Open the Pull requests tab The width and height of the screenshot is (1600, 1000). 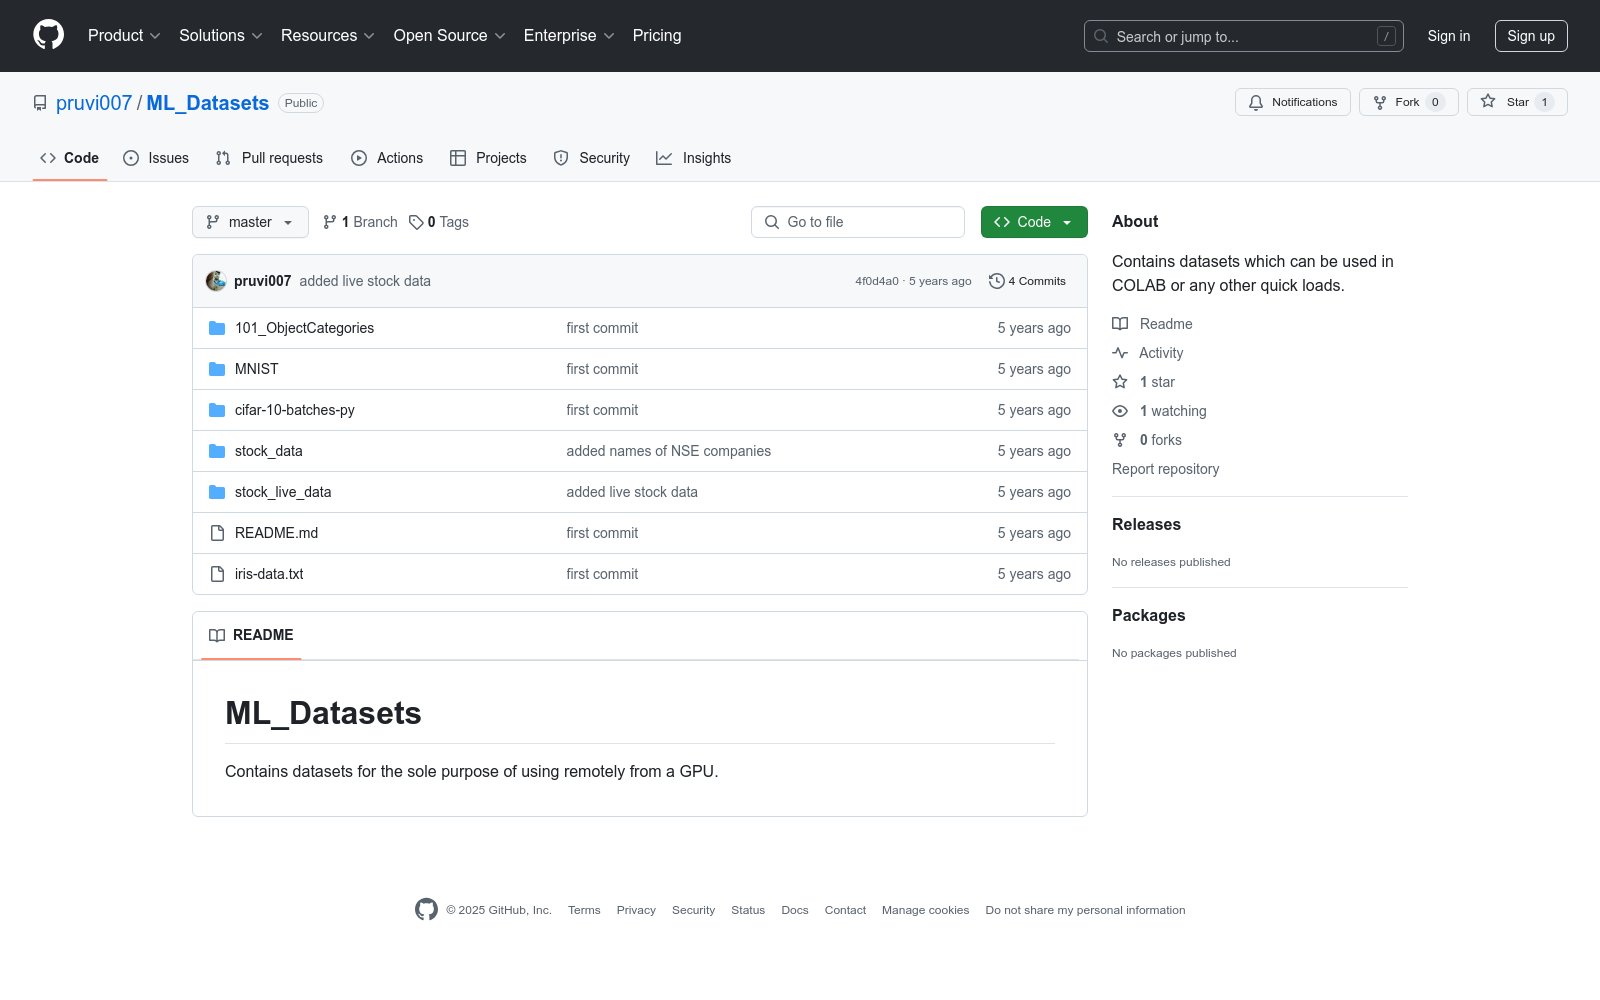(x=269, y=158)
